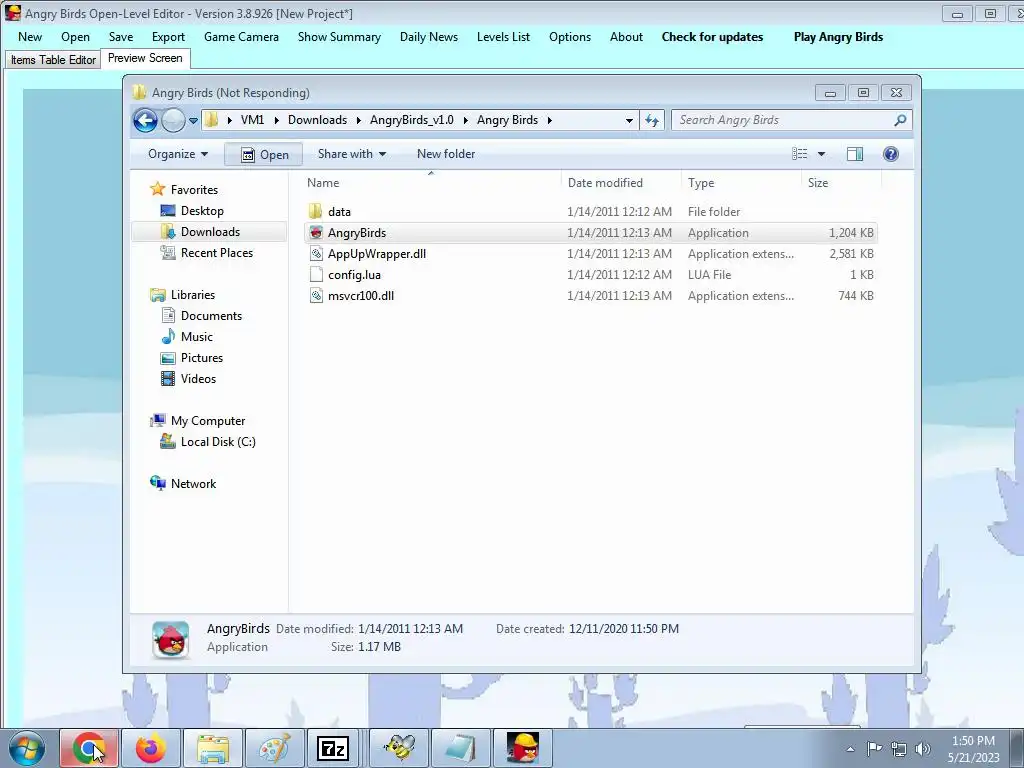Click the Windows Start button
Screen dimensions: 1024x768
click(27, 748)
